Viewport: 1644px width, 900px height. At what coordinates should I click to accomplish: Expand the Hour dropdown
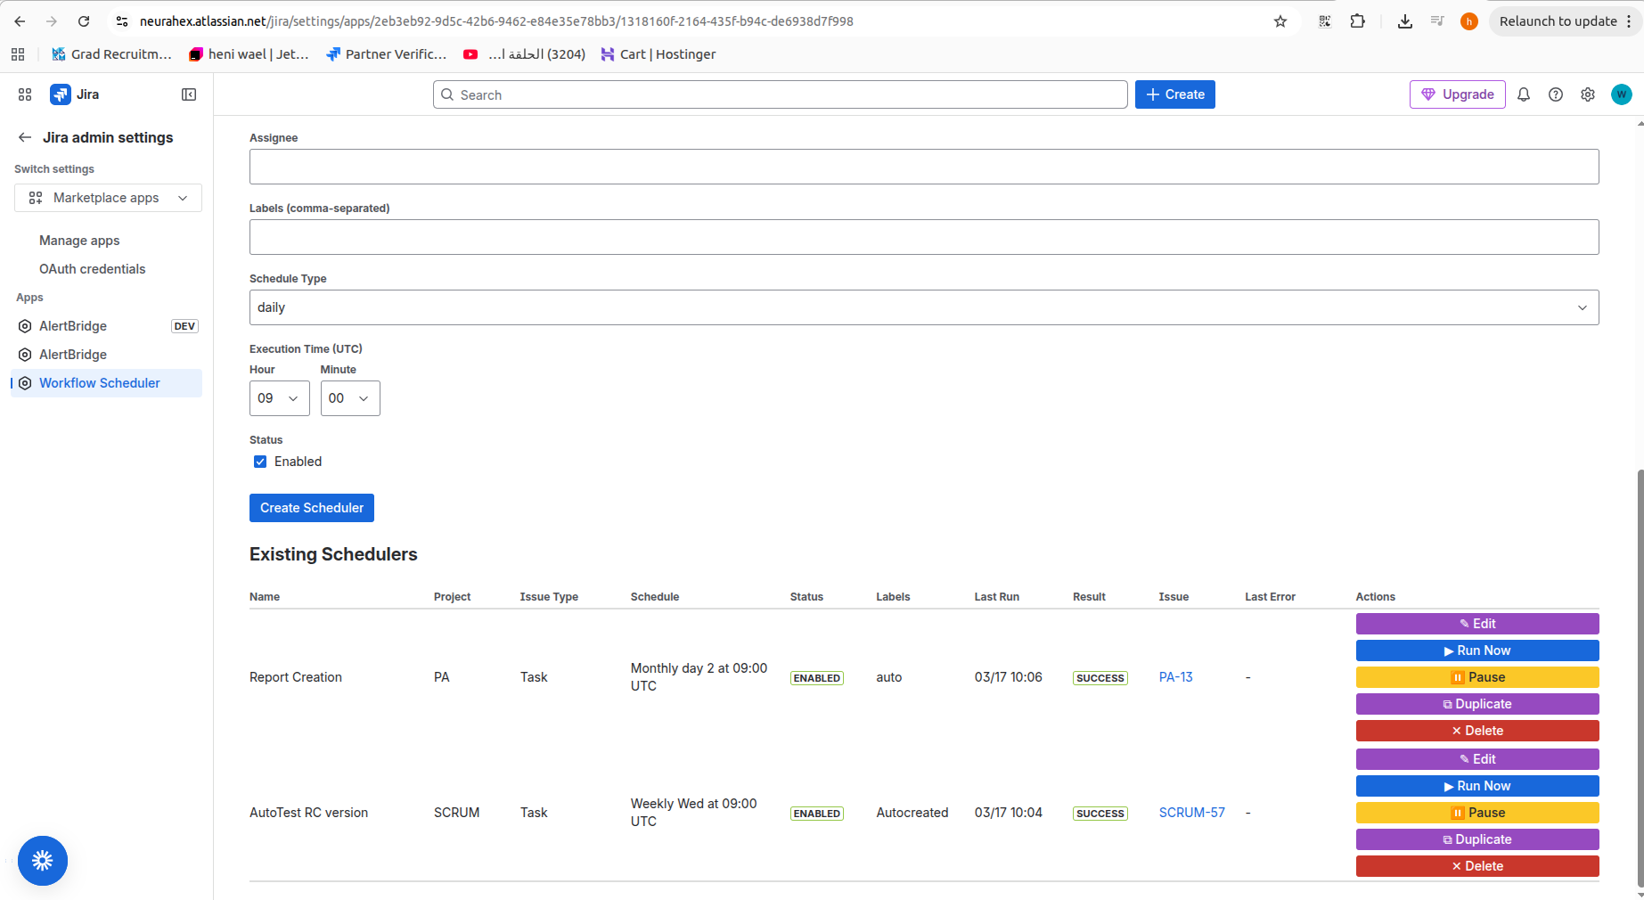coord(278,398)
